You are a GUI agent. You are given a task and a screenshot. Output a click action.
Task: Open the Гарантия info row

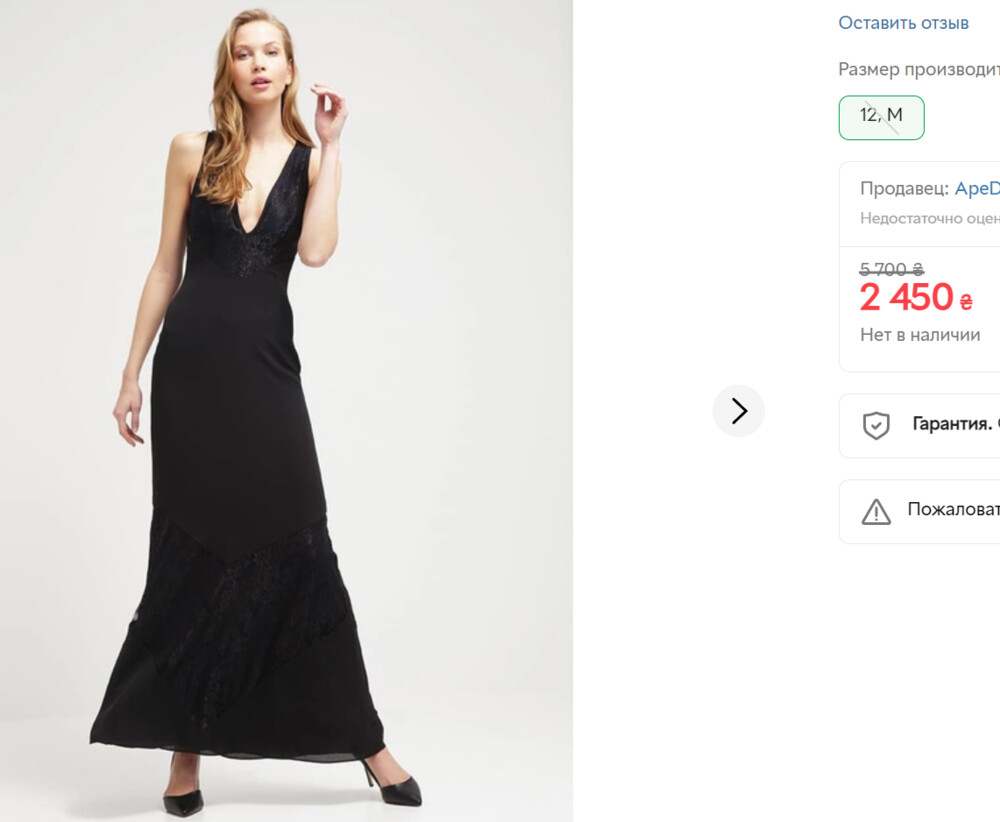tap(920, 425)
